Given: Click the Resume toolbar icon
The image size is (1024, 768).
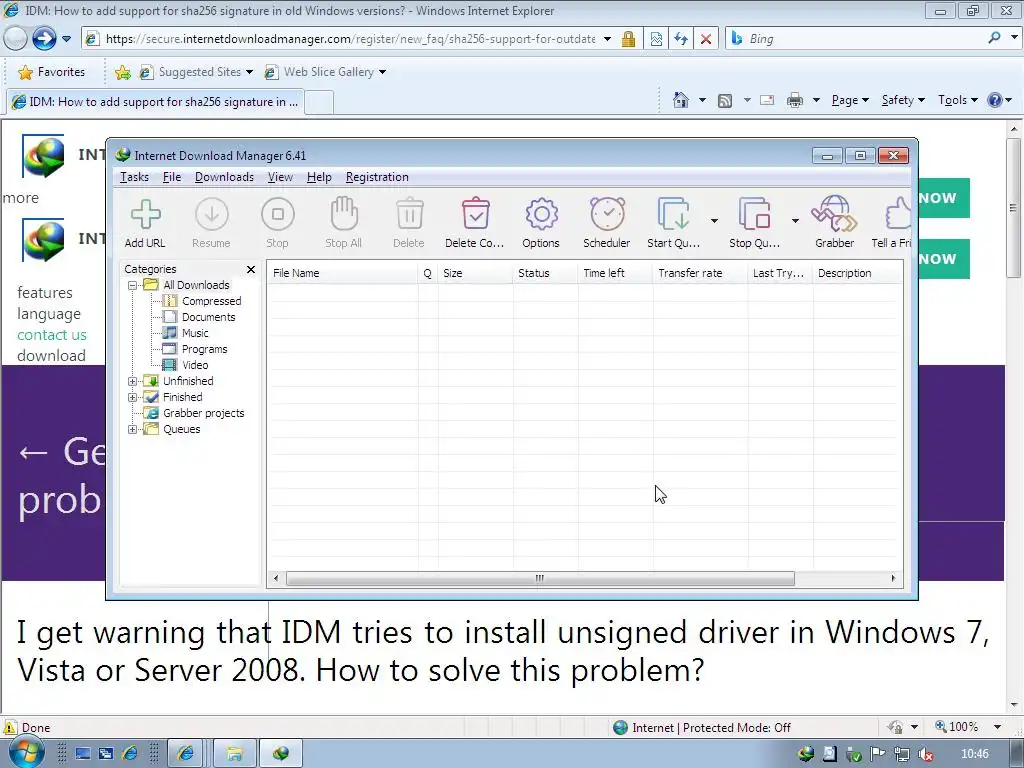Looking at the screenshot, I should click(212, 214).
